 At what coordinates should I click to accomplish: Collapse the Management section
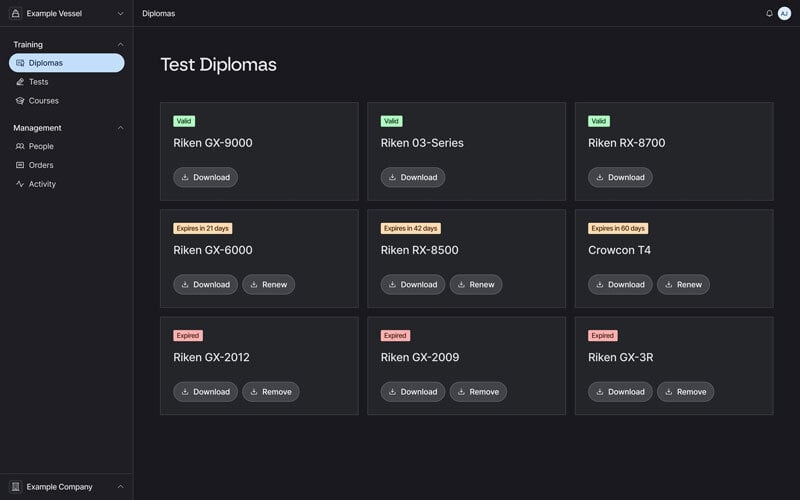point(120,128)
